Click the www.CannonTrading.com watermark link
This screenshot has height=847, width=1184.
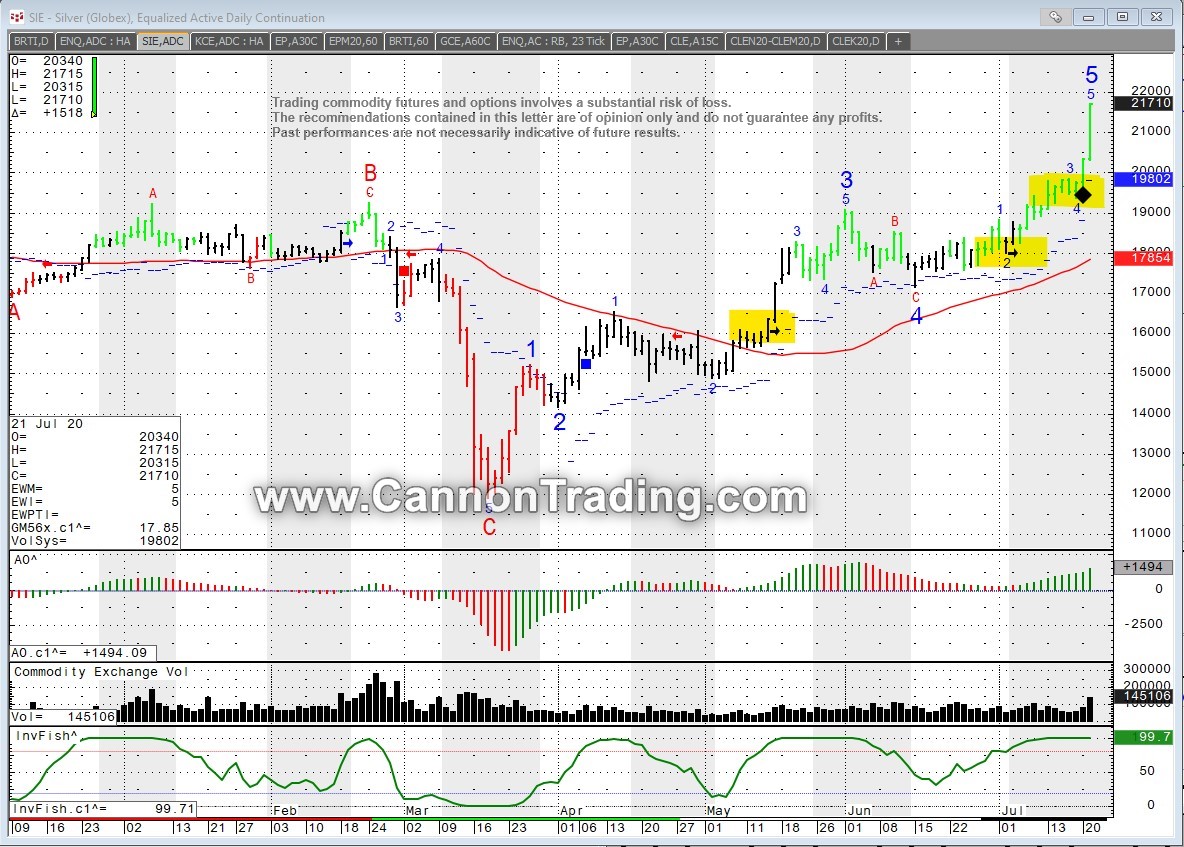pyautogui.click(x=530, y=497)
